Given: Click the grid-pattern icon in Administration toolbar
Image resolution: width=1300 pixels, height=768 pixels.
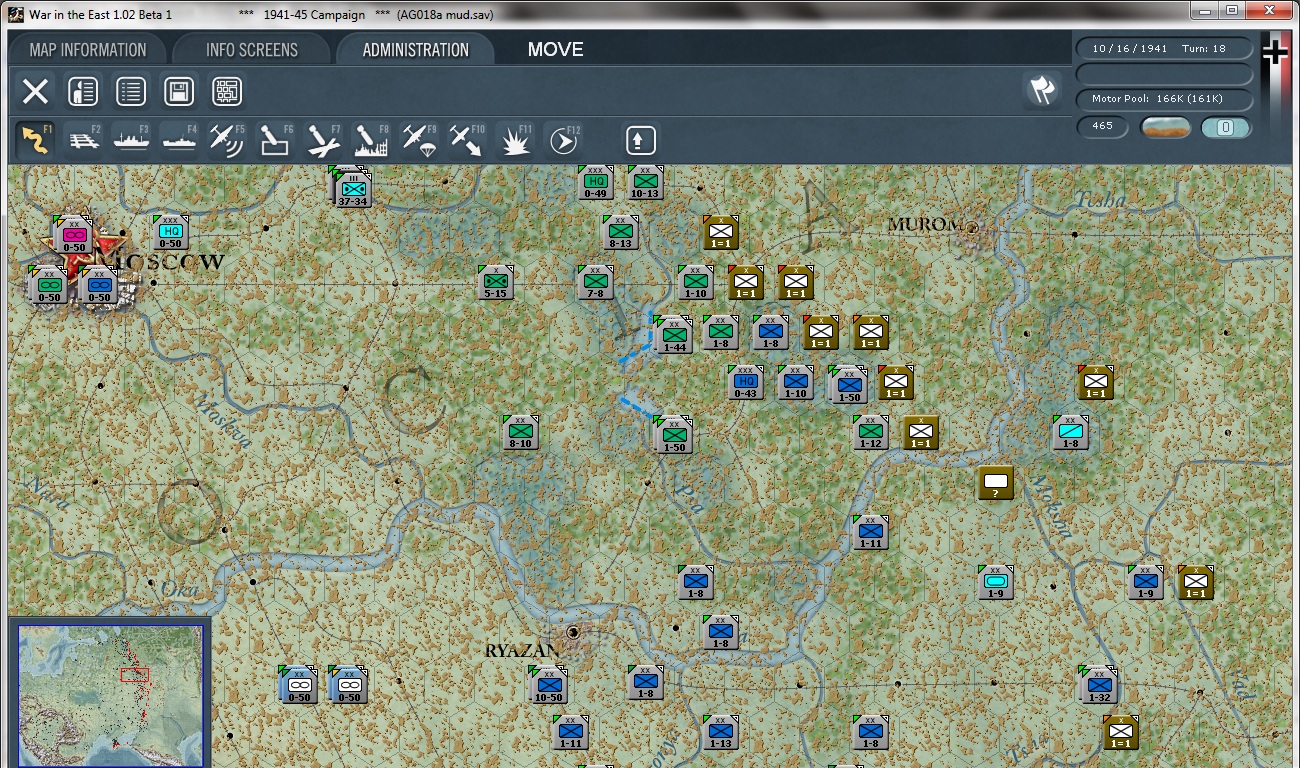Looking at the screenshot, I should (227, 92).
